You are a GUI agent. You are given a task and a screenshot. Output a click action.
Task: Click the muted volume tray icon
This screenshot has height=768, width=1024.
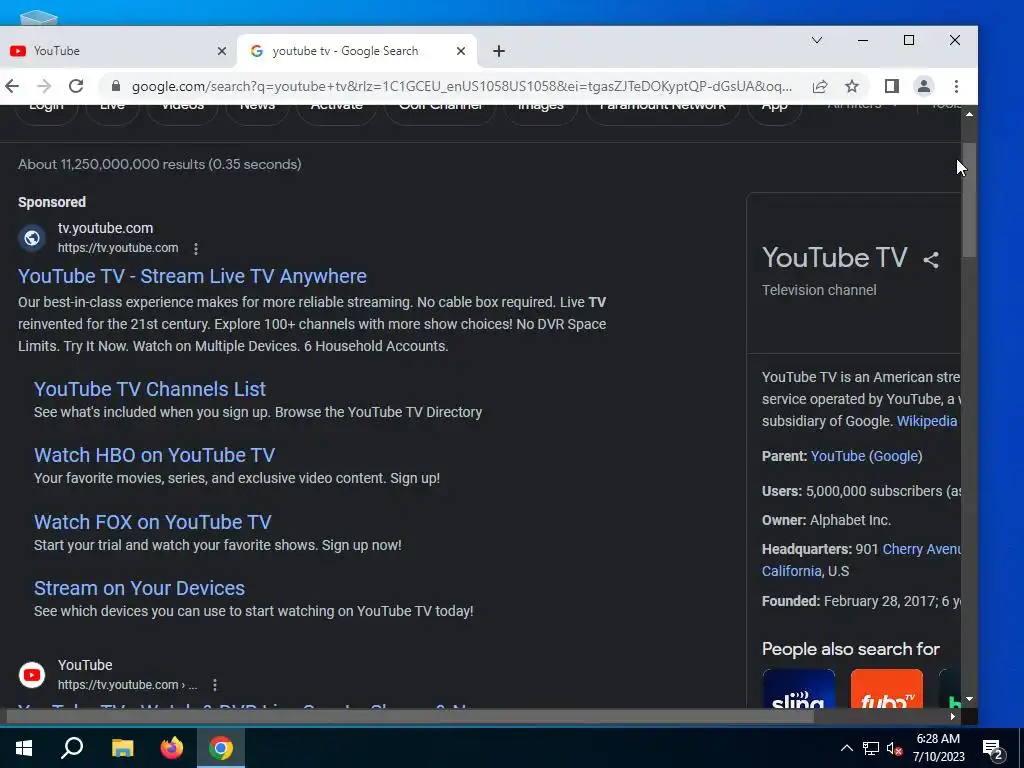click(x=895, y=748)
